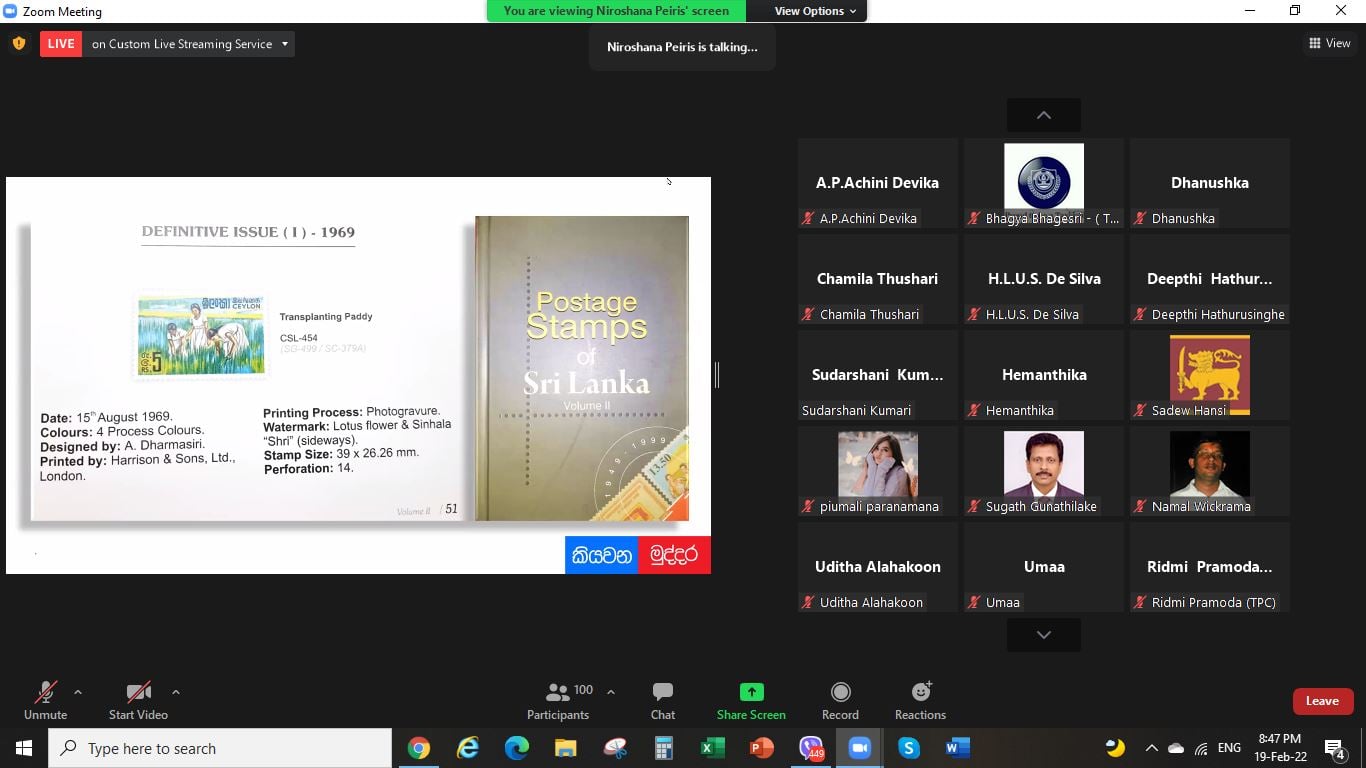Viewport: 1366px width, 768px height.
Task: Start your video camera
Action: [x=138, y=700]
